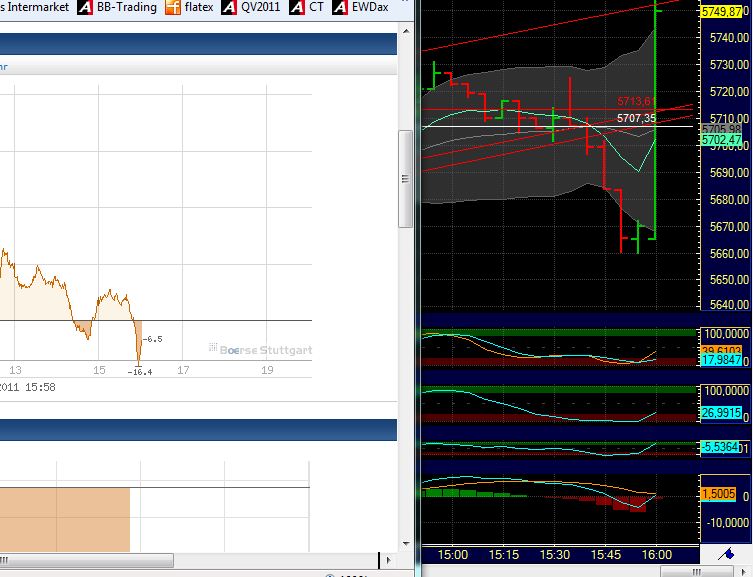This screenshot has width=753, height=577.
Task: Open the CT bookmark
Action: [316, 7]
